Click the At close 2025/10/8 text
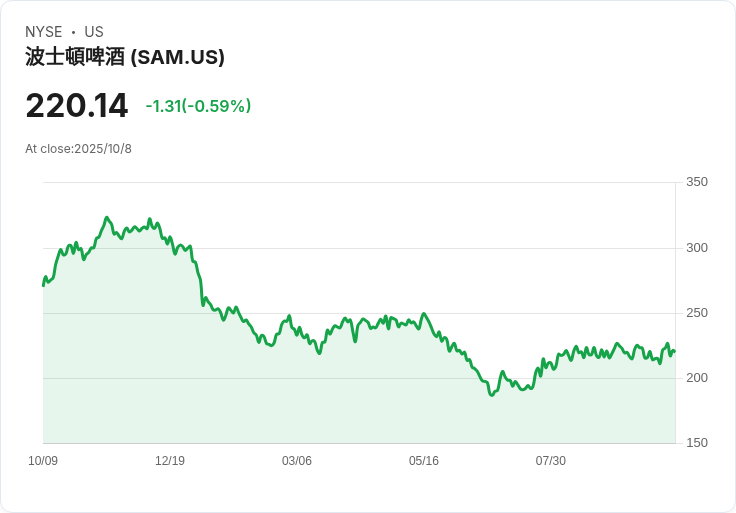This screenshot has width=736, height=513. (x=78, y=149)
